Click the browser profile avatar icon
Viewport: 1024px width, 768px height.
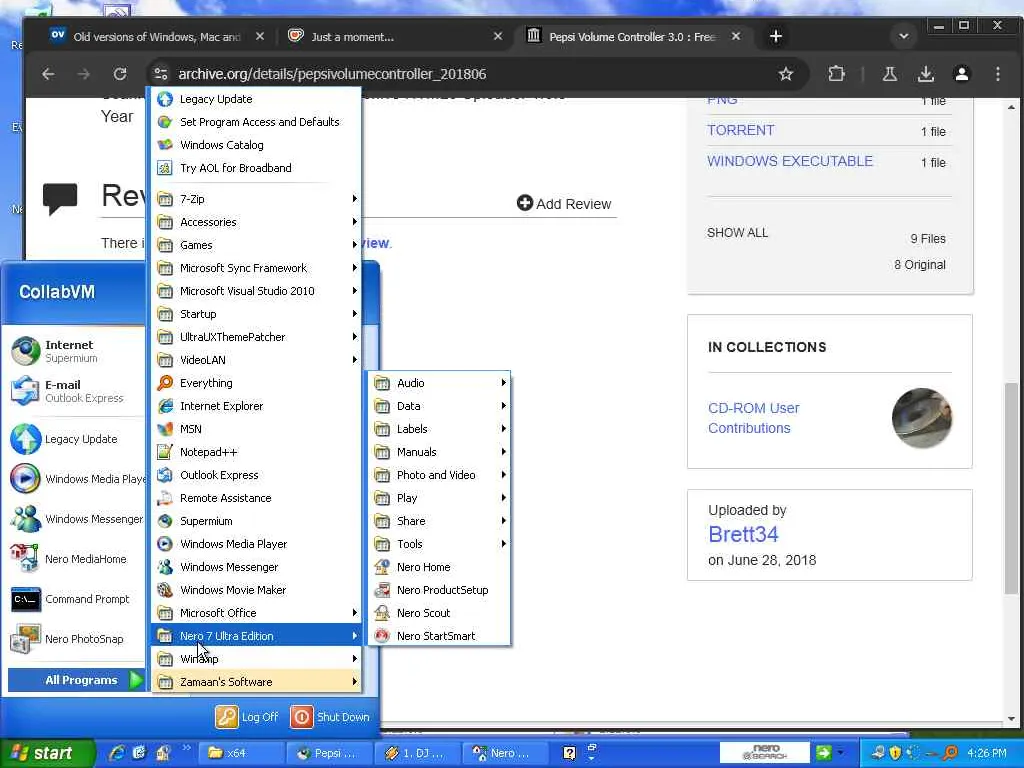(x=961, y=74)
